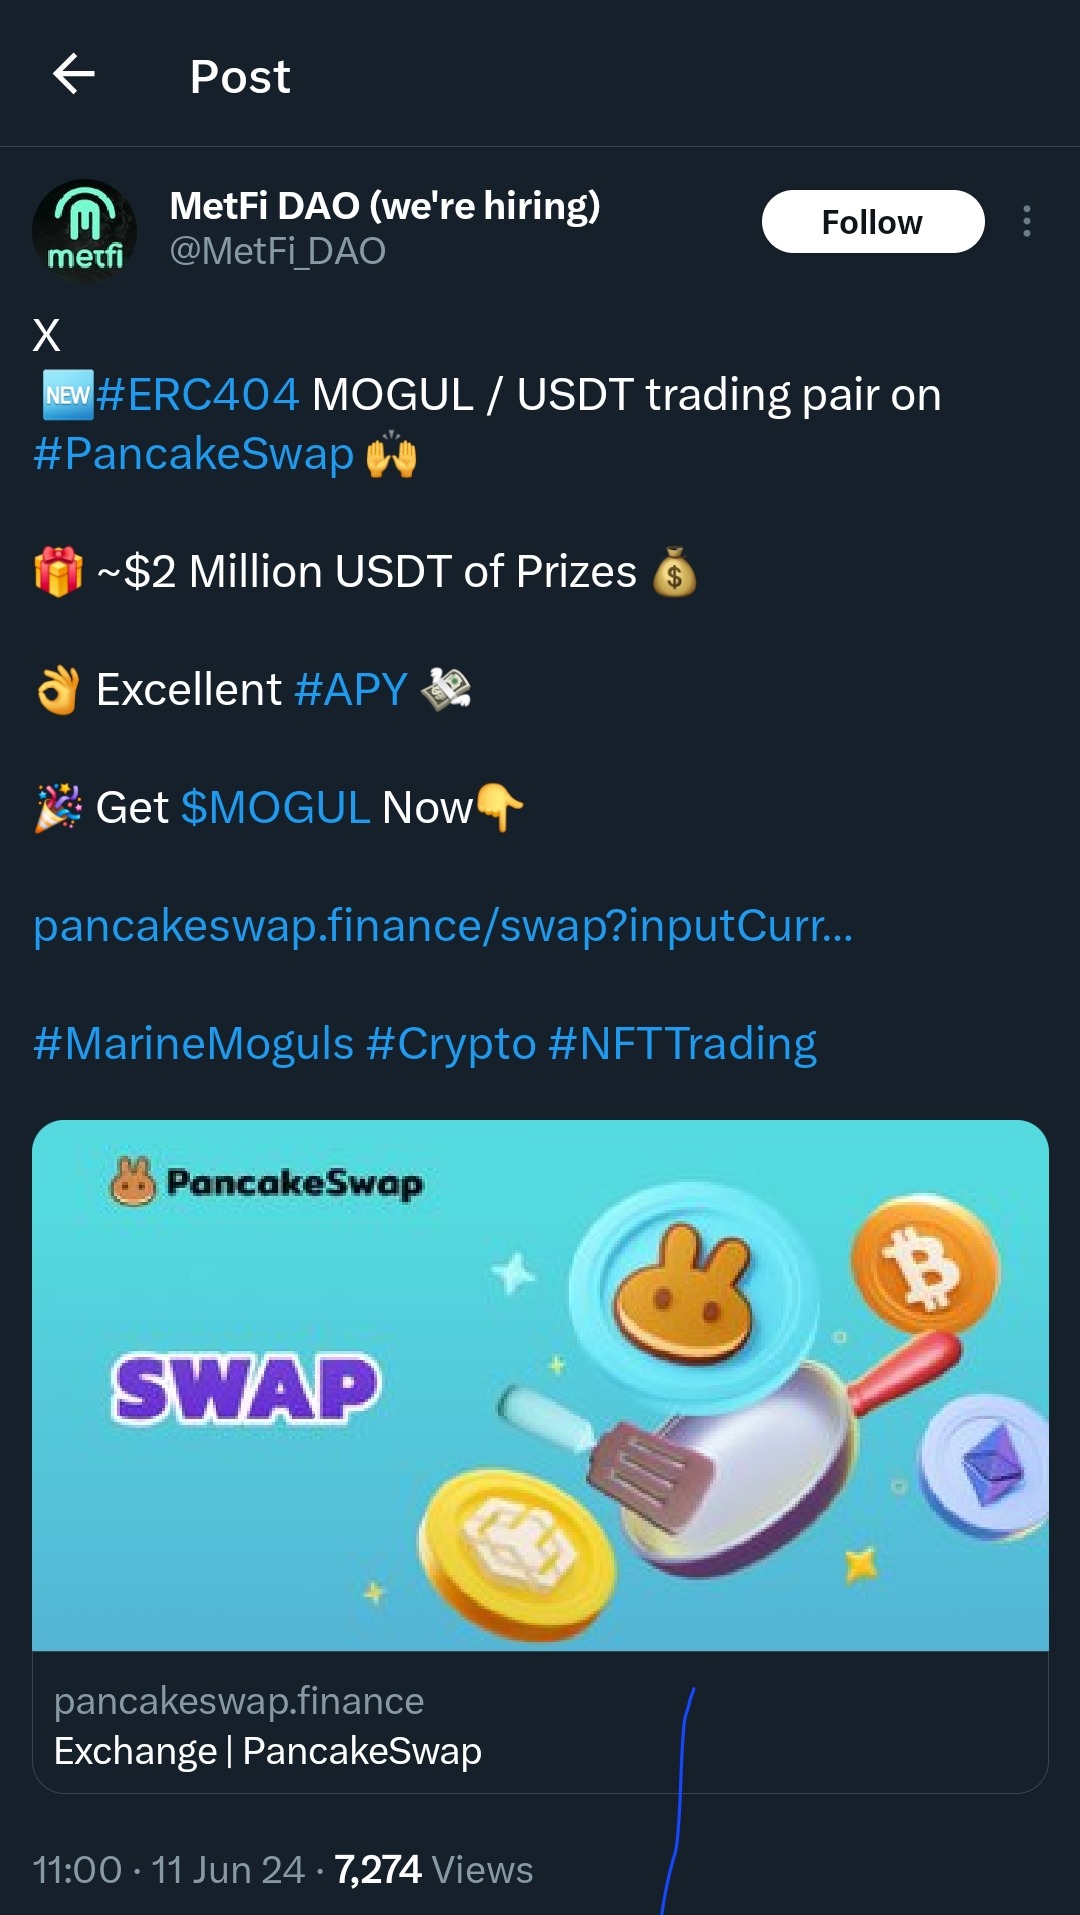
Task: Open the #ERC404 hashtag
Action: coord(198,395)
